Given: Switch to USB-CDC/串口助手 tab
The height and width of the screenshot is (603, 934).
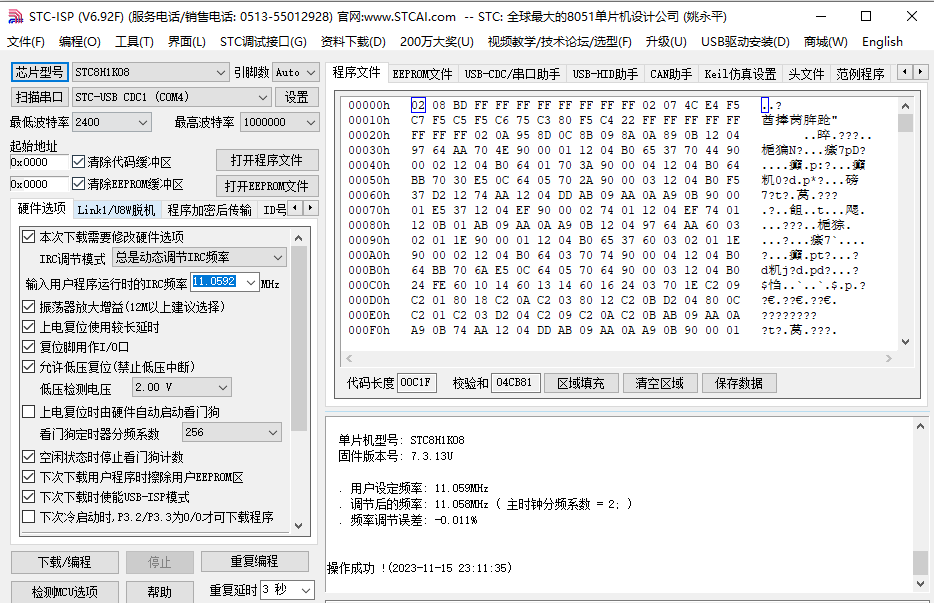Looking at the screenshot, I should tap(512, 74).
